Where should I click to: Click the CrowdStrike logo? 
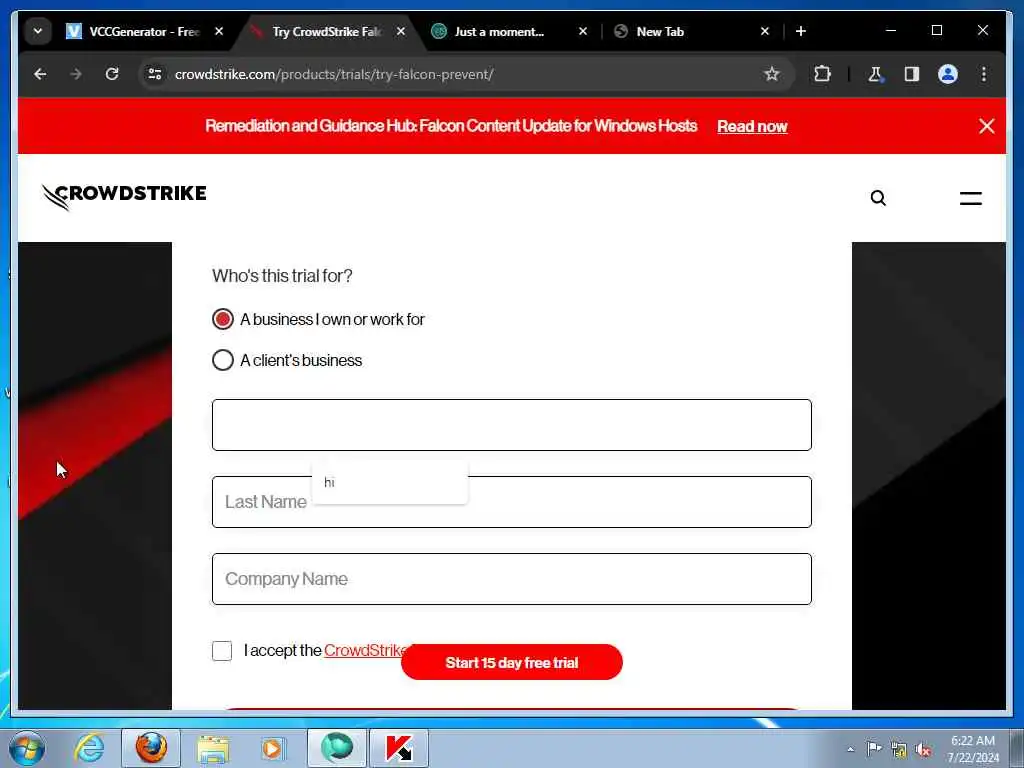(124, 197)
